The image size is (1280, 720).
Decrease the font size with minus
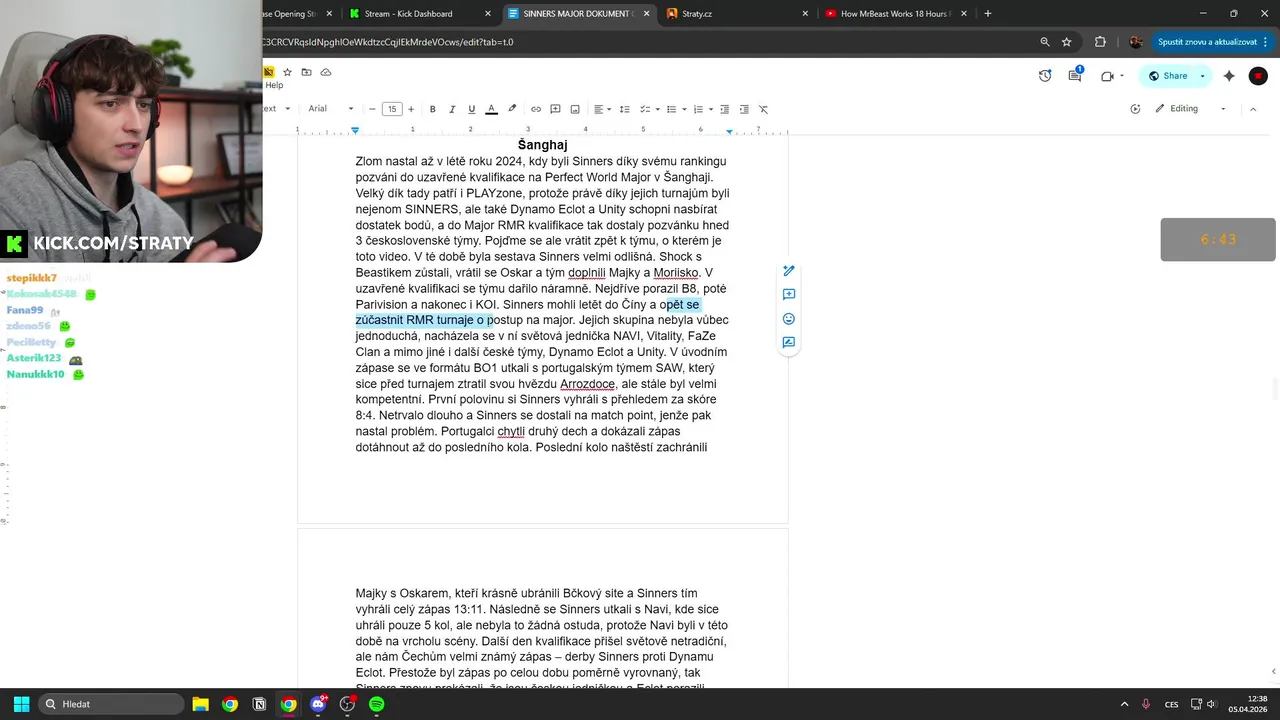pyautogui.click(x=373, y=109)
